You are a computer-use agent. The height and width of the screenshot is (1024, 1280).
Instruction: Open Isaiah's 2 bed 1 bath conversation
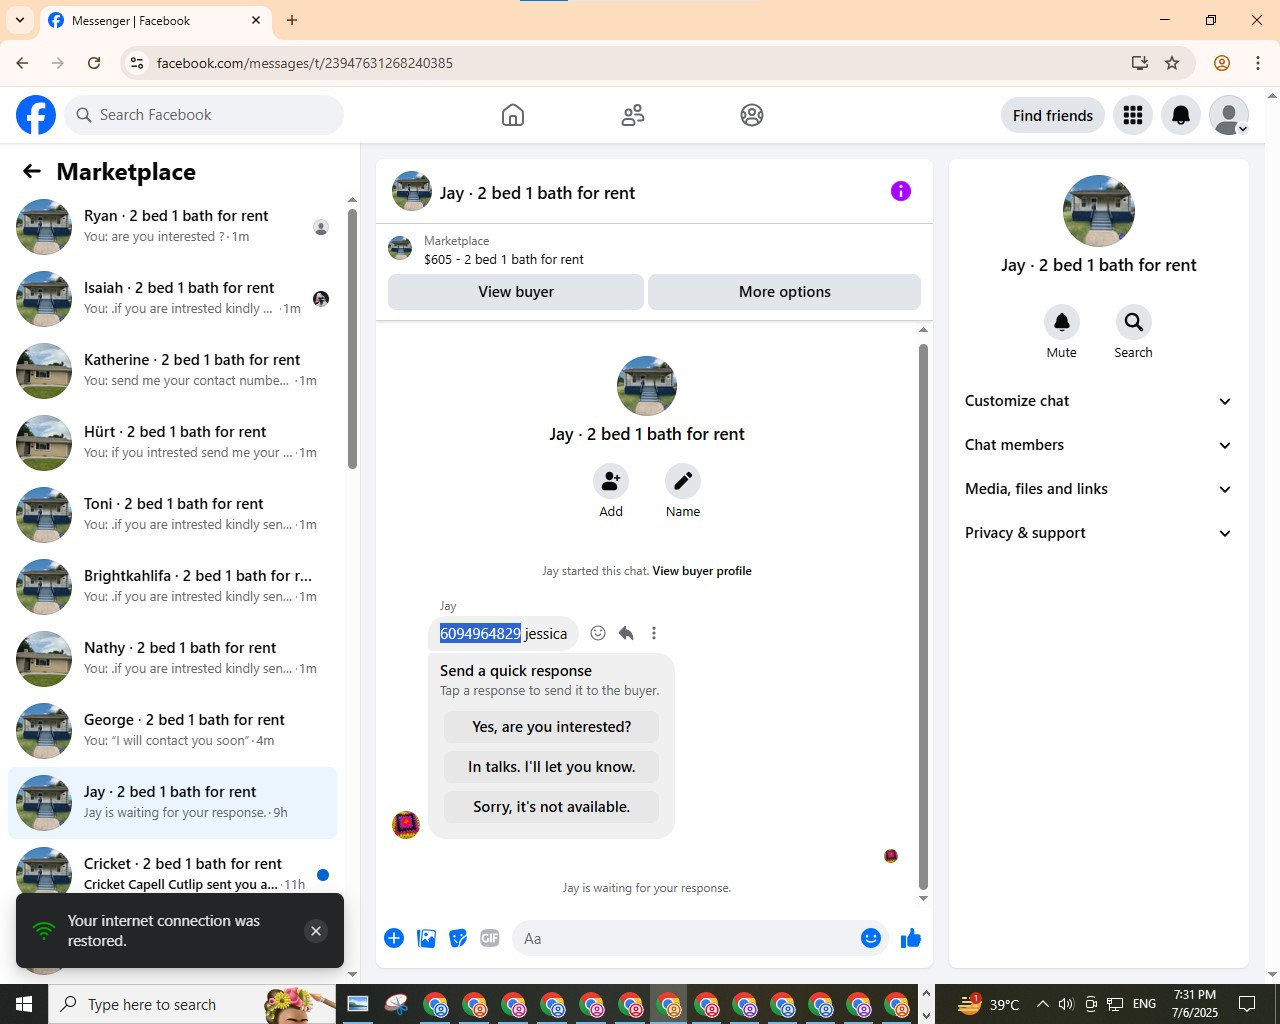[x=172, y=299]
